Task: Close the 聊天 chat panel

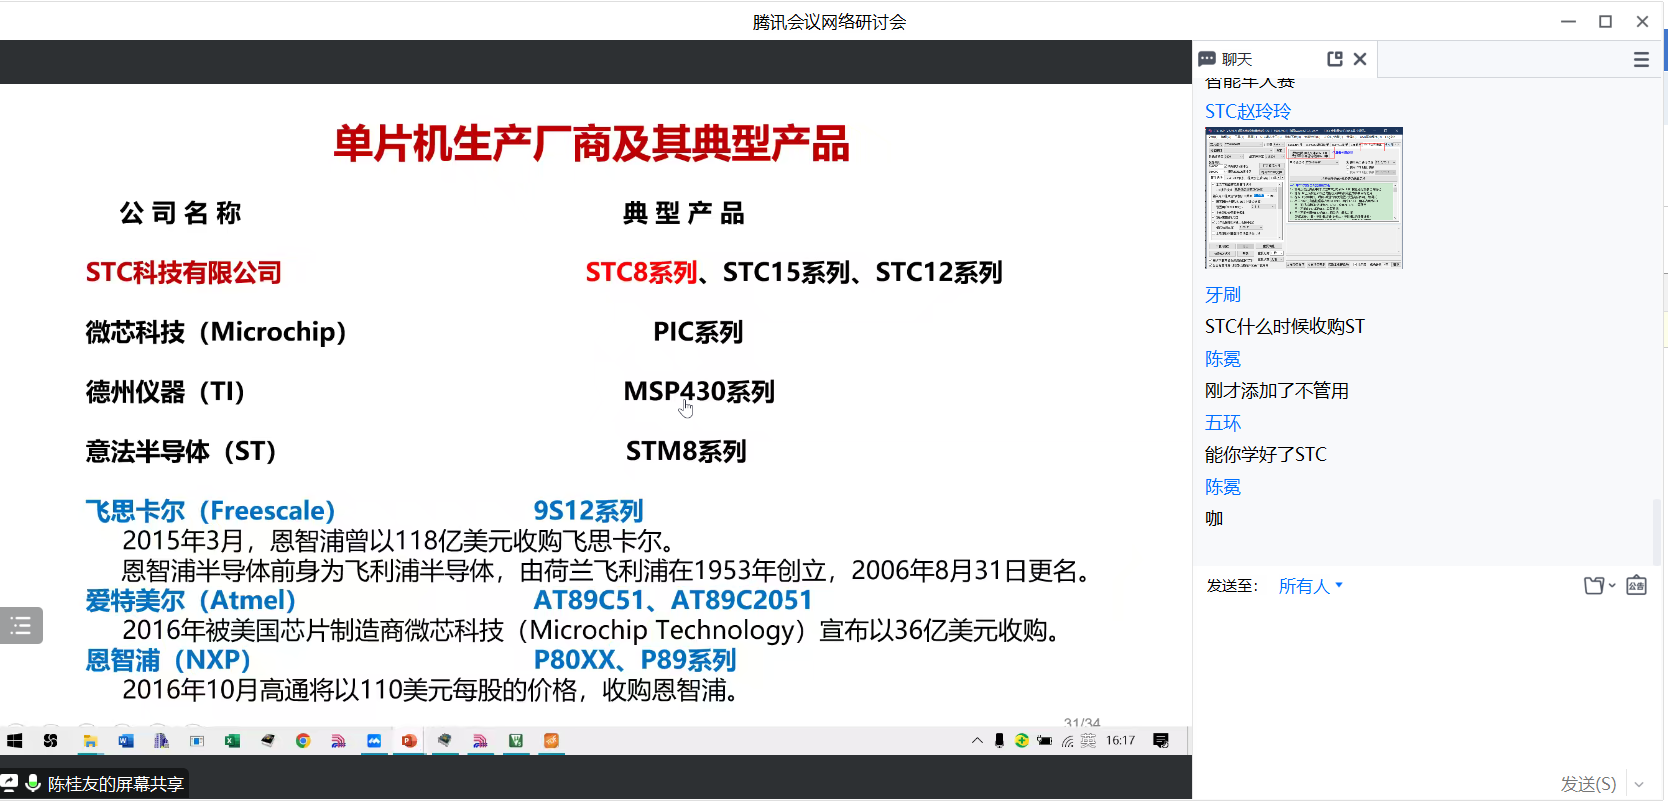Action: coord(1360,59)
